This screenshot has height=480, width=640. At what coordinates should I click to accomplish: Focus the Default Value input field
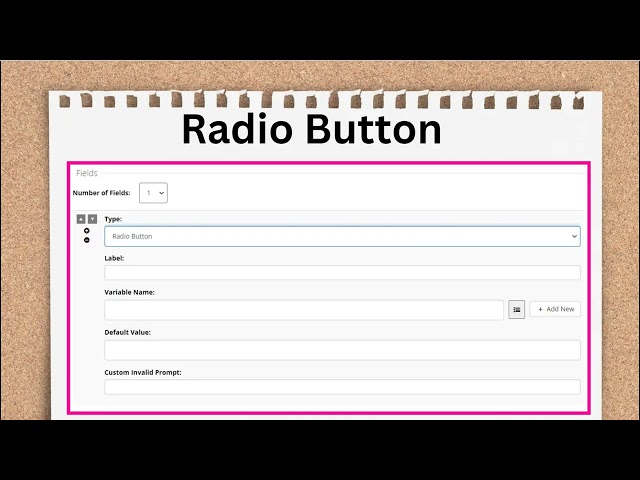click(342, 350)
